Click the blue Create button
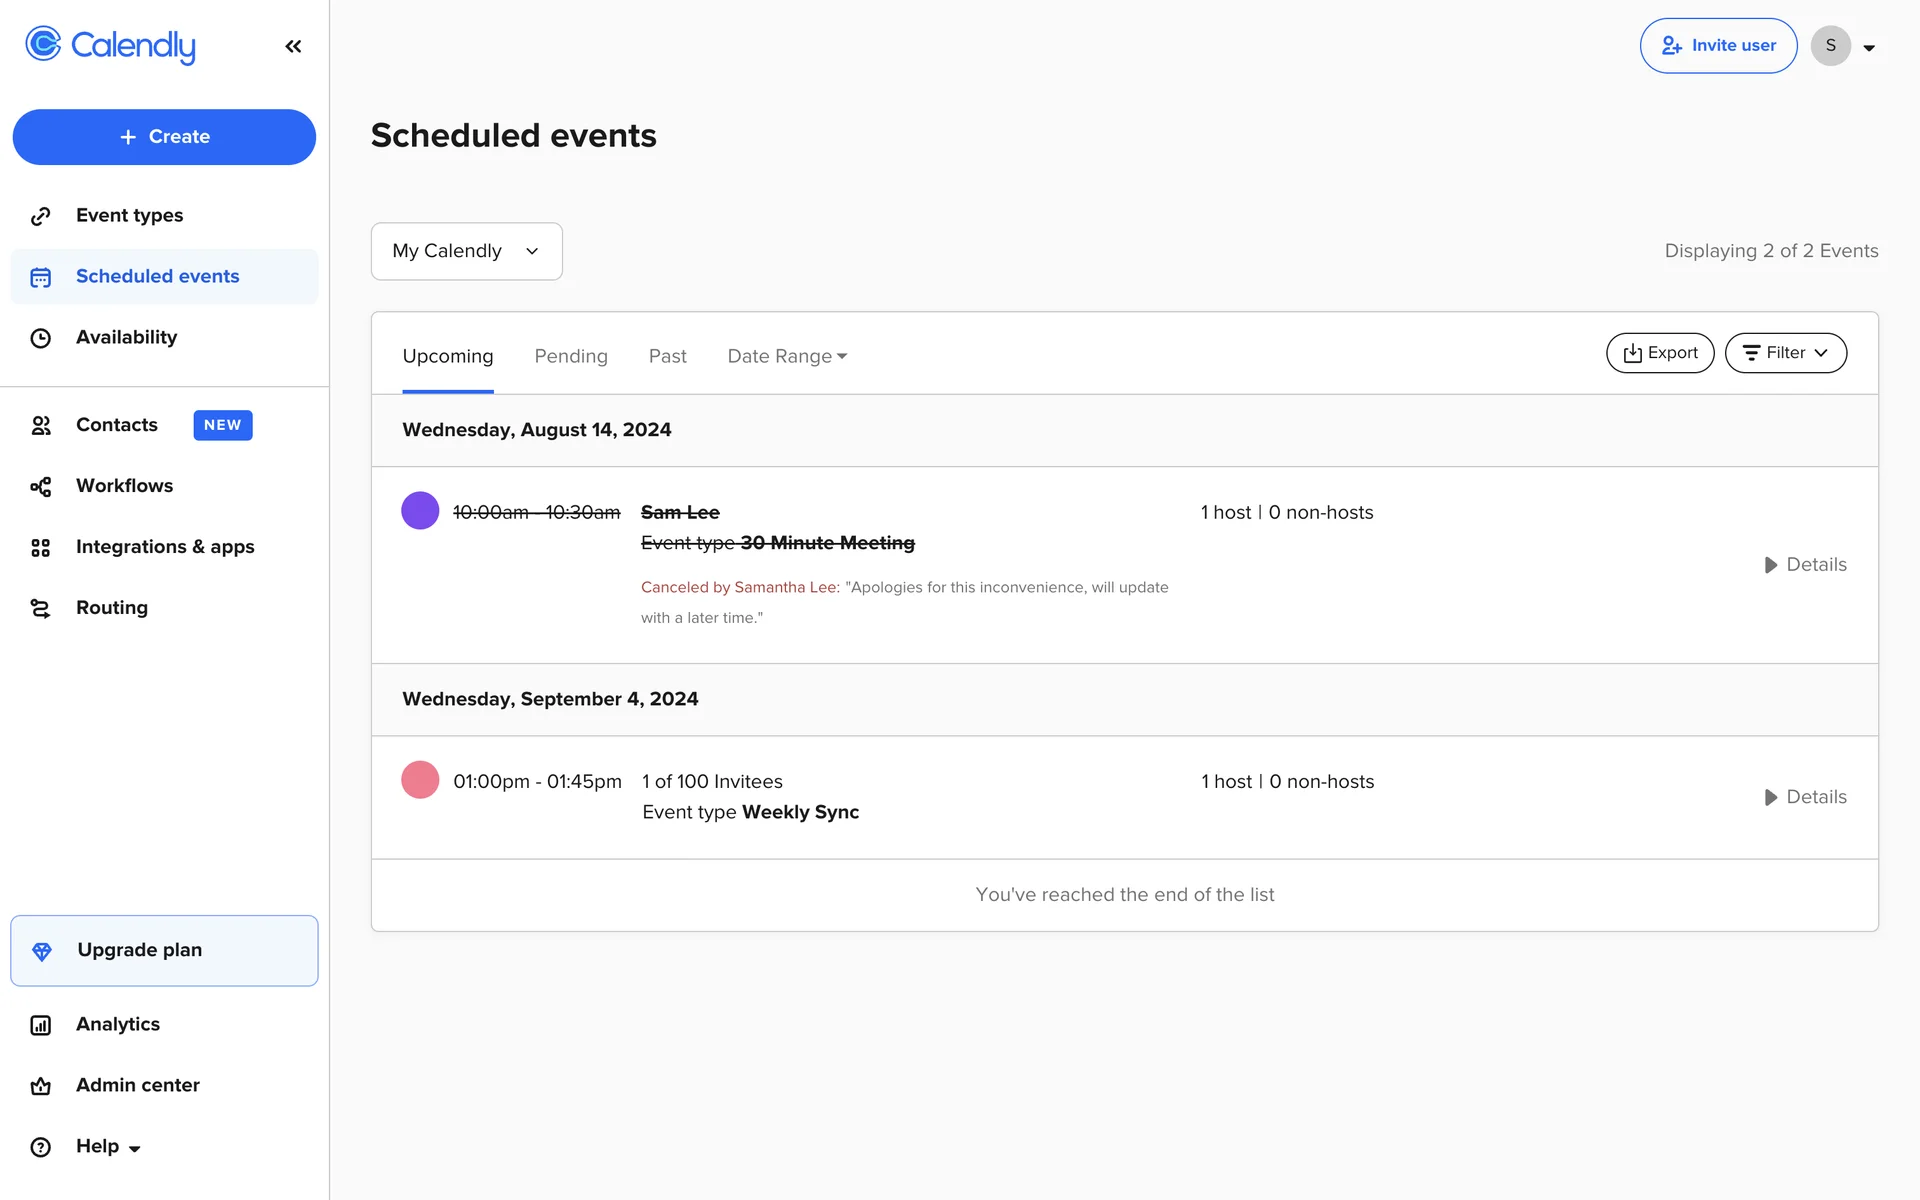1920x1200 pixels. click(x=164, y=137)
